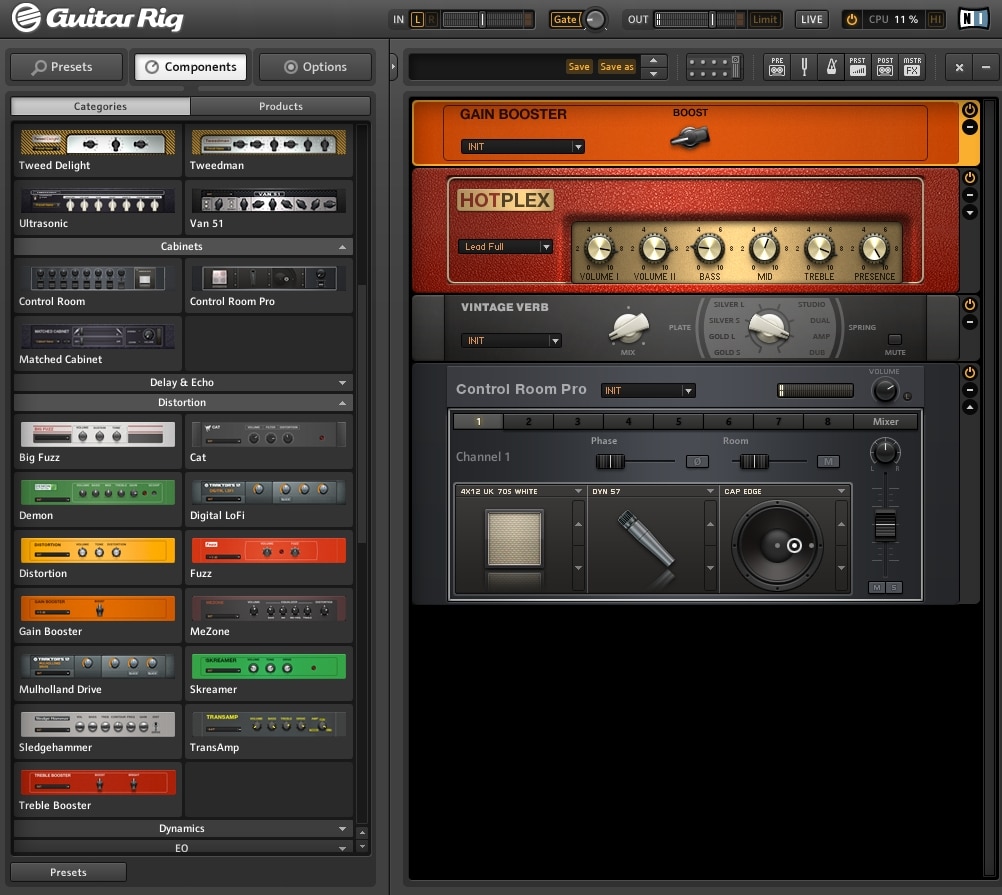Select the orange Distortion pedal component
Screen dimensions: 1002x895
(x=98, y=558)
